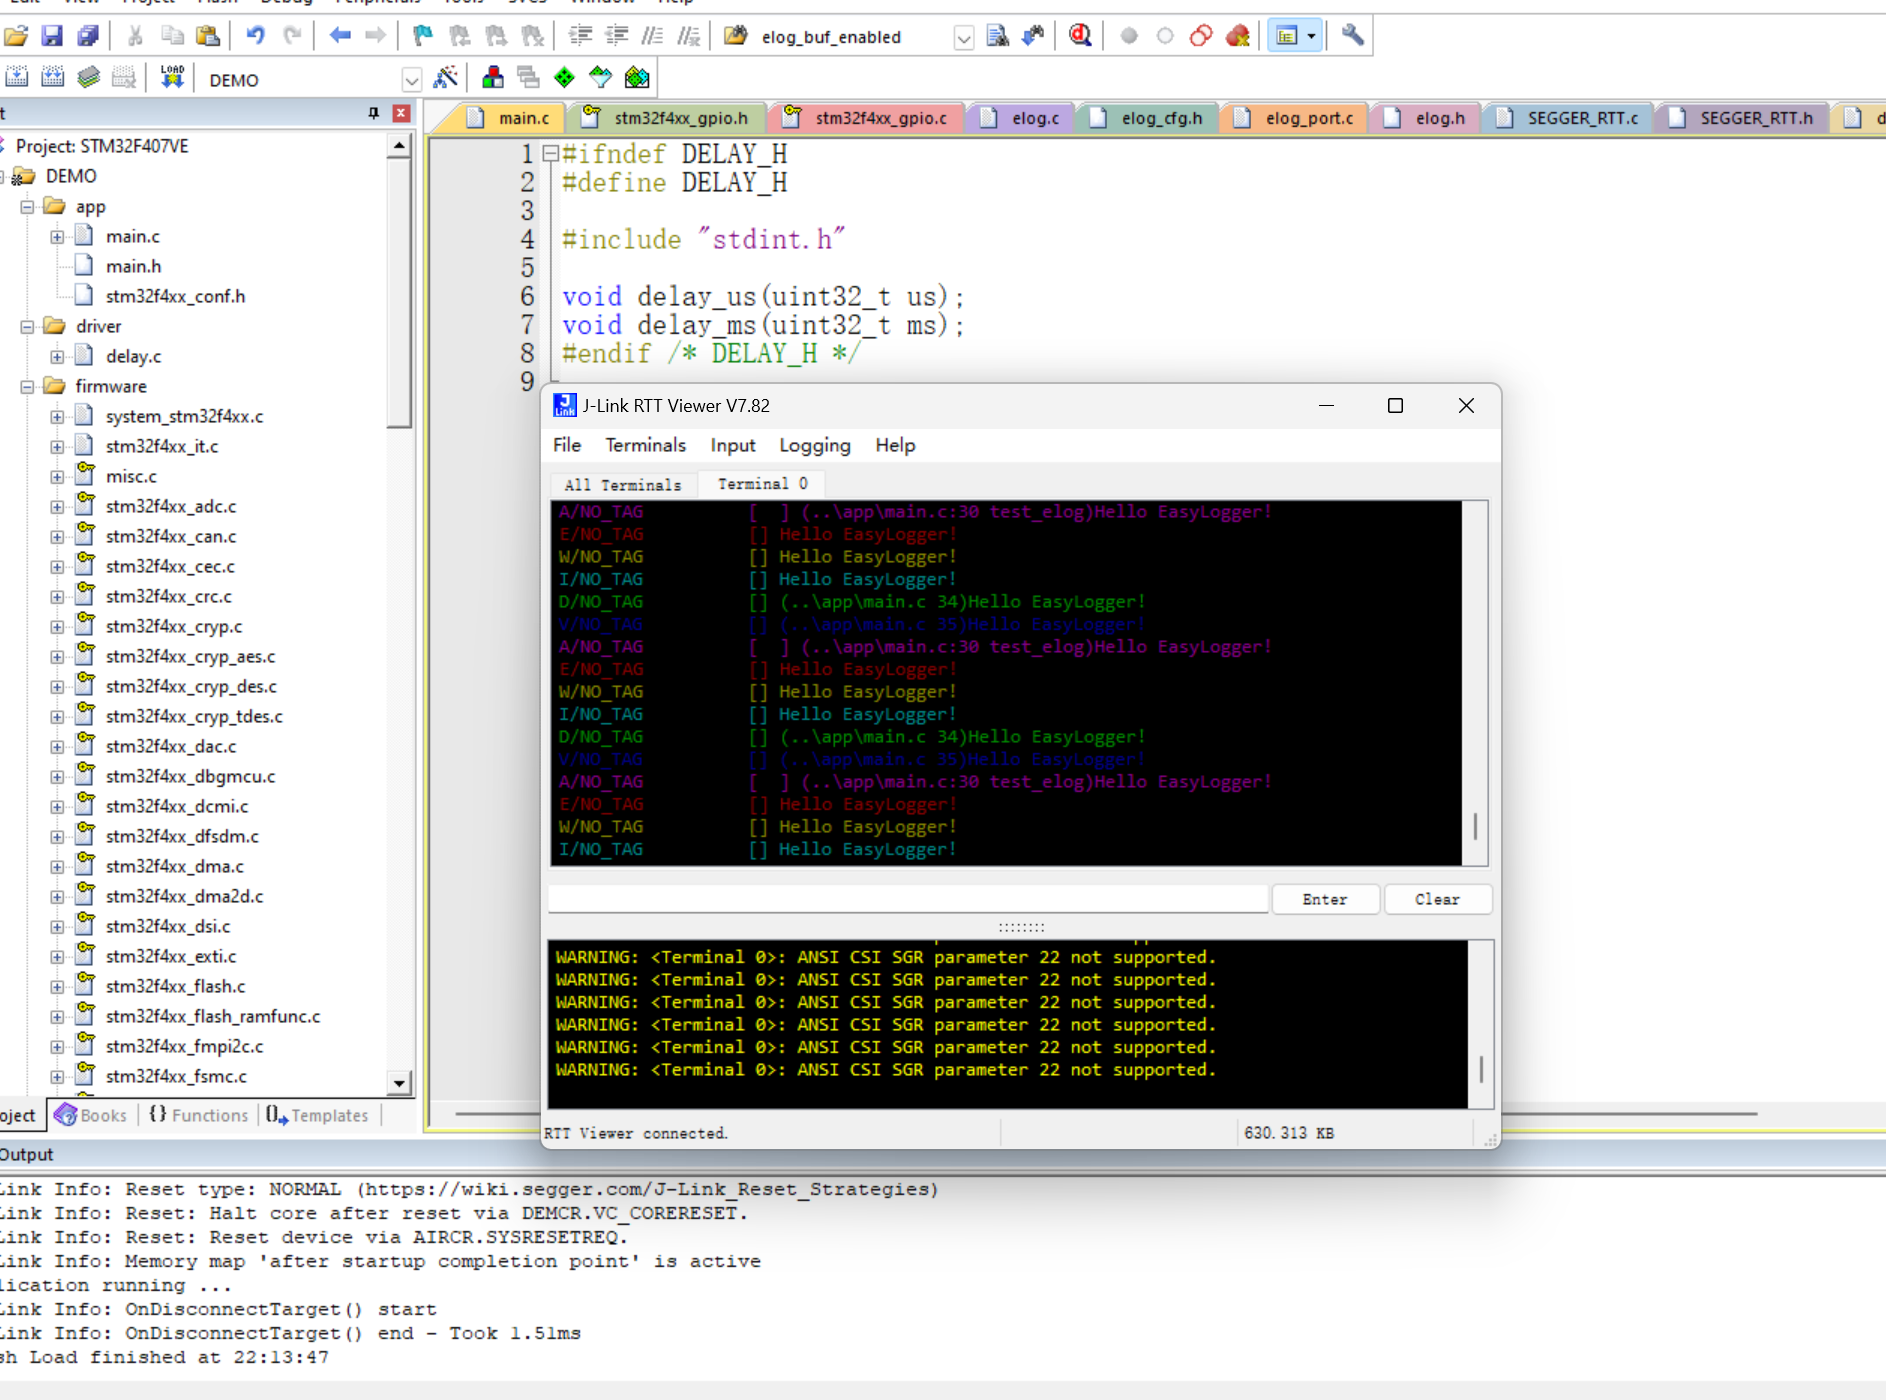Image resolution: width=1886 pixels, height=1400 pixels.
Task: Open the DEMO target selection dropdown
Action: pos(411,80)
